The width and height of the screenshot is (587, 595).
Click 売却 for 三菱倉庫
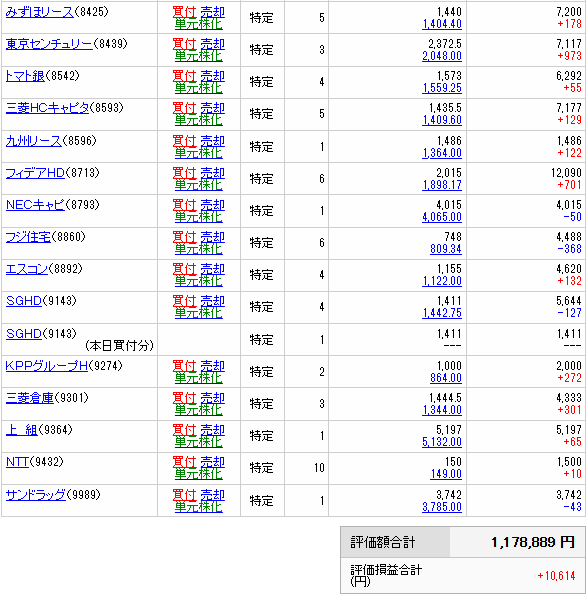[x=212, y=398]
